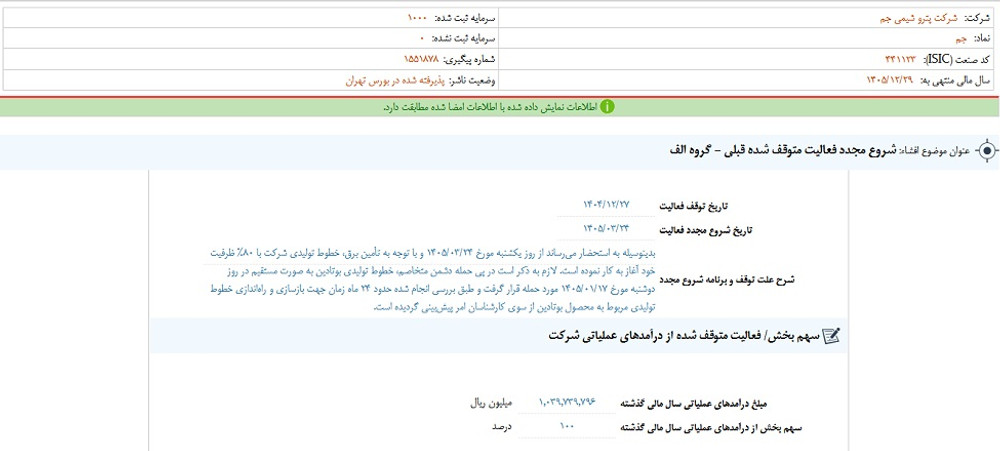Click the label سال مالی منتهی به

click(955, 80)
